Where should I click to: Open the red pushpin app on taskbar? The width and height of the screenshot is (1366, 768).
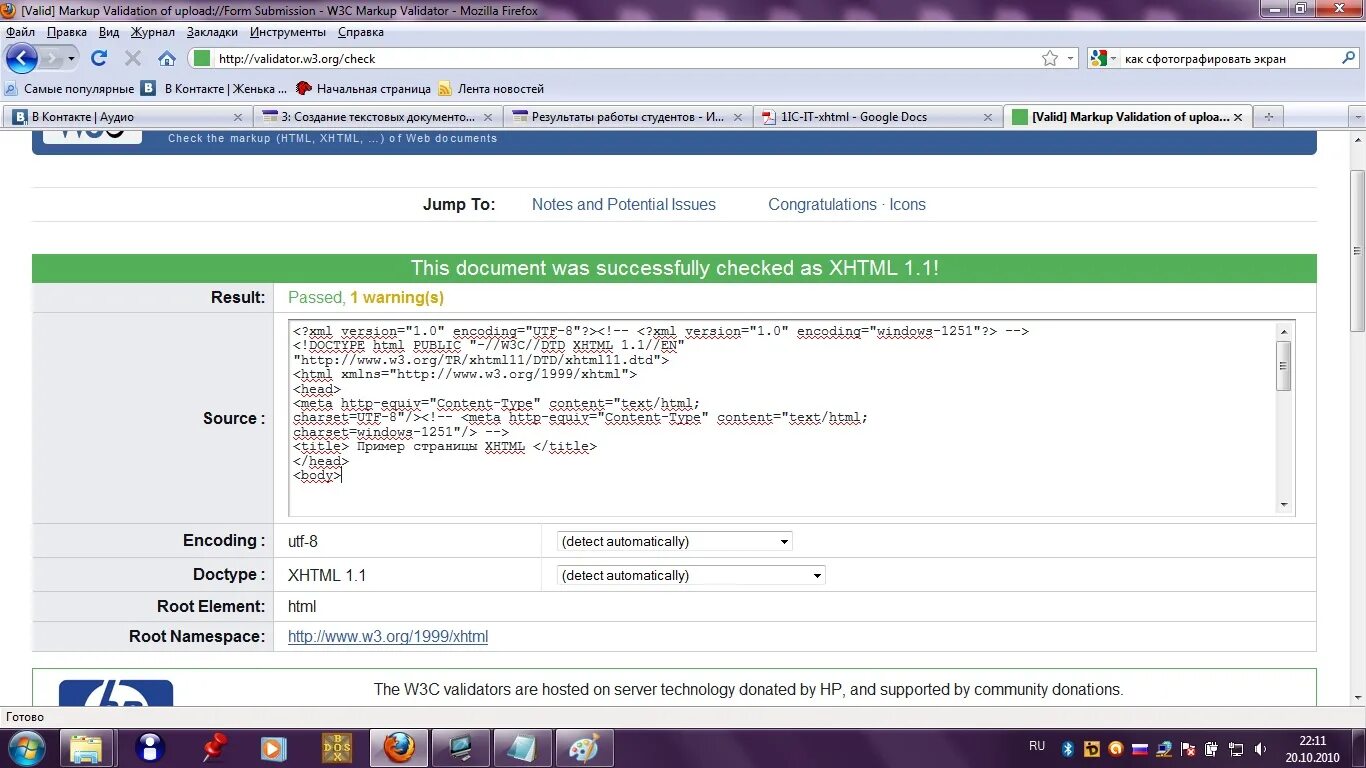[x=213, y=748]
